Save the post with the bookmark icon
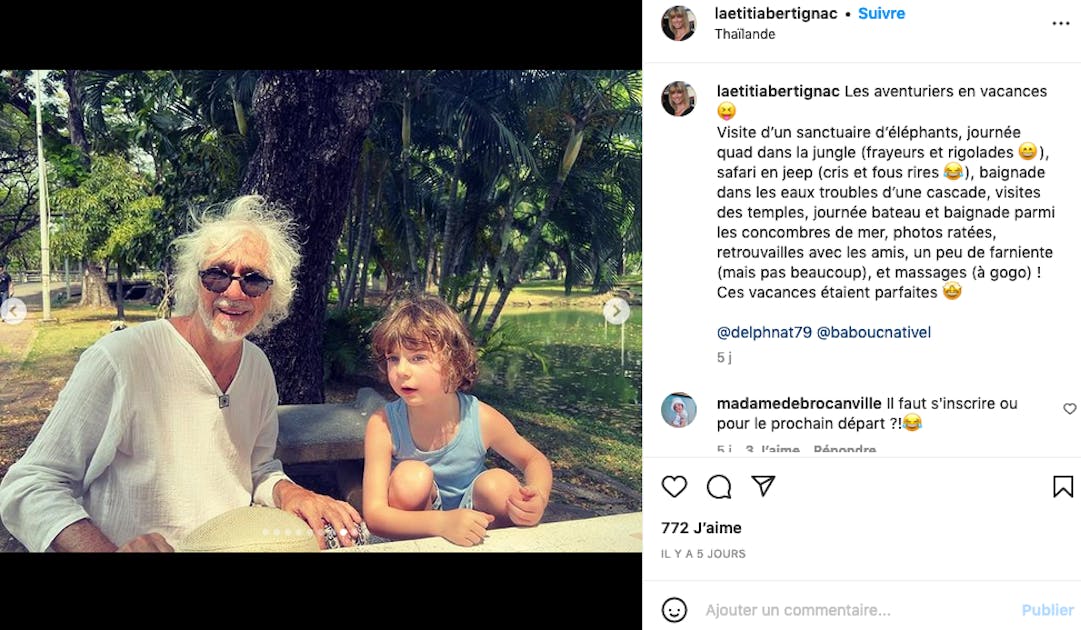Image resolution: width=1081 pixels, height=630 pixels. 1063,487
